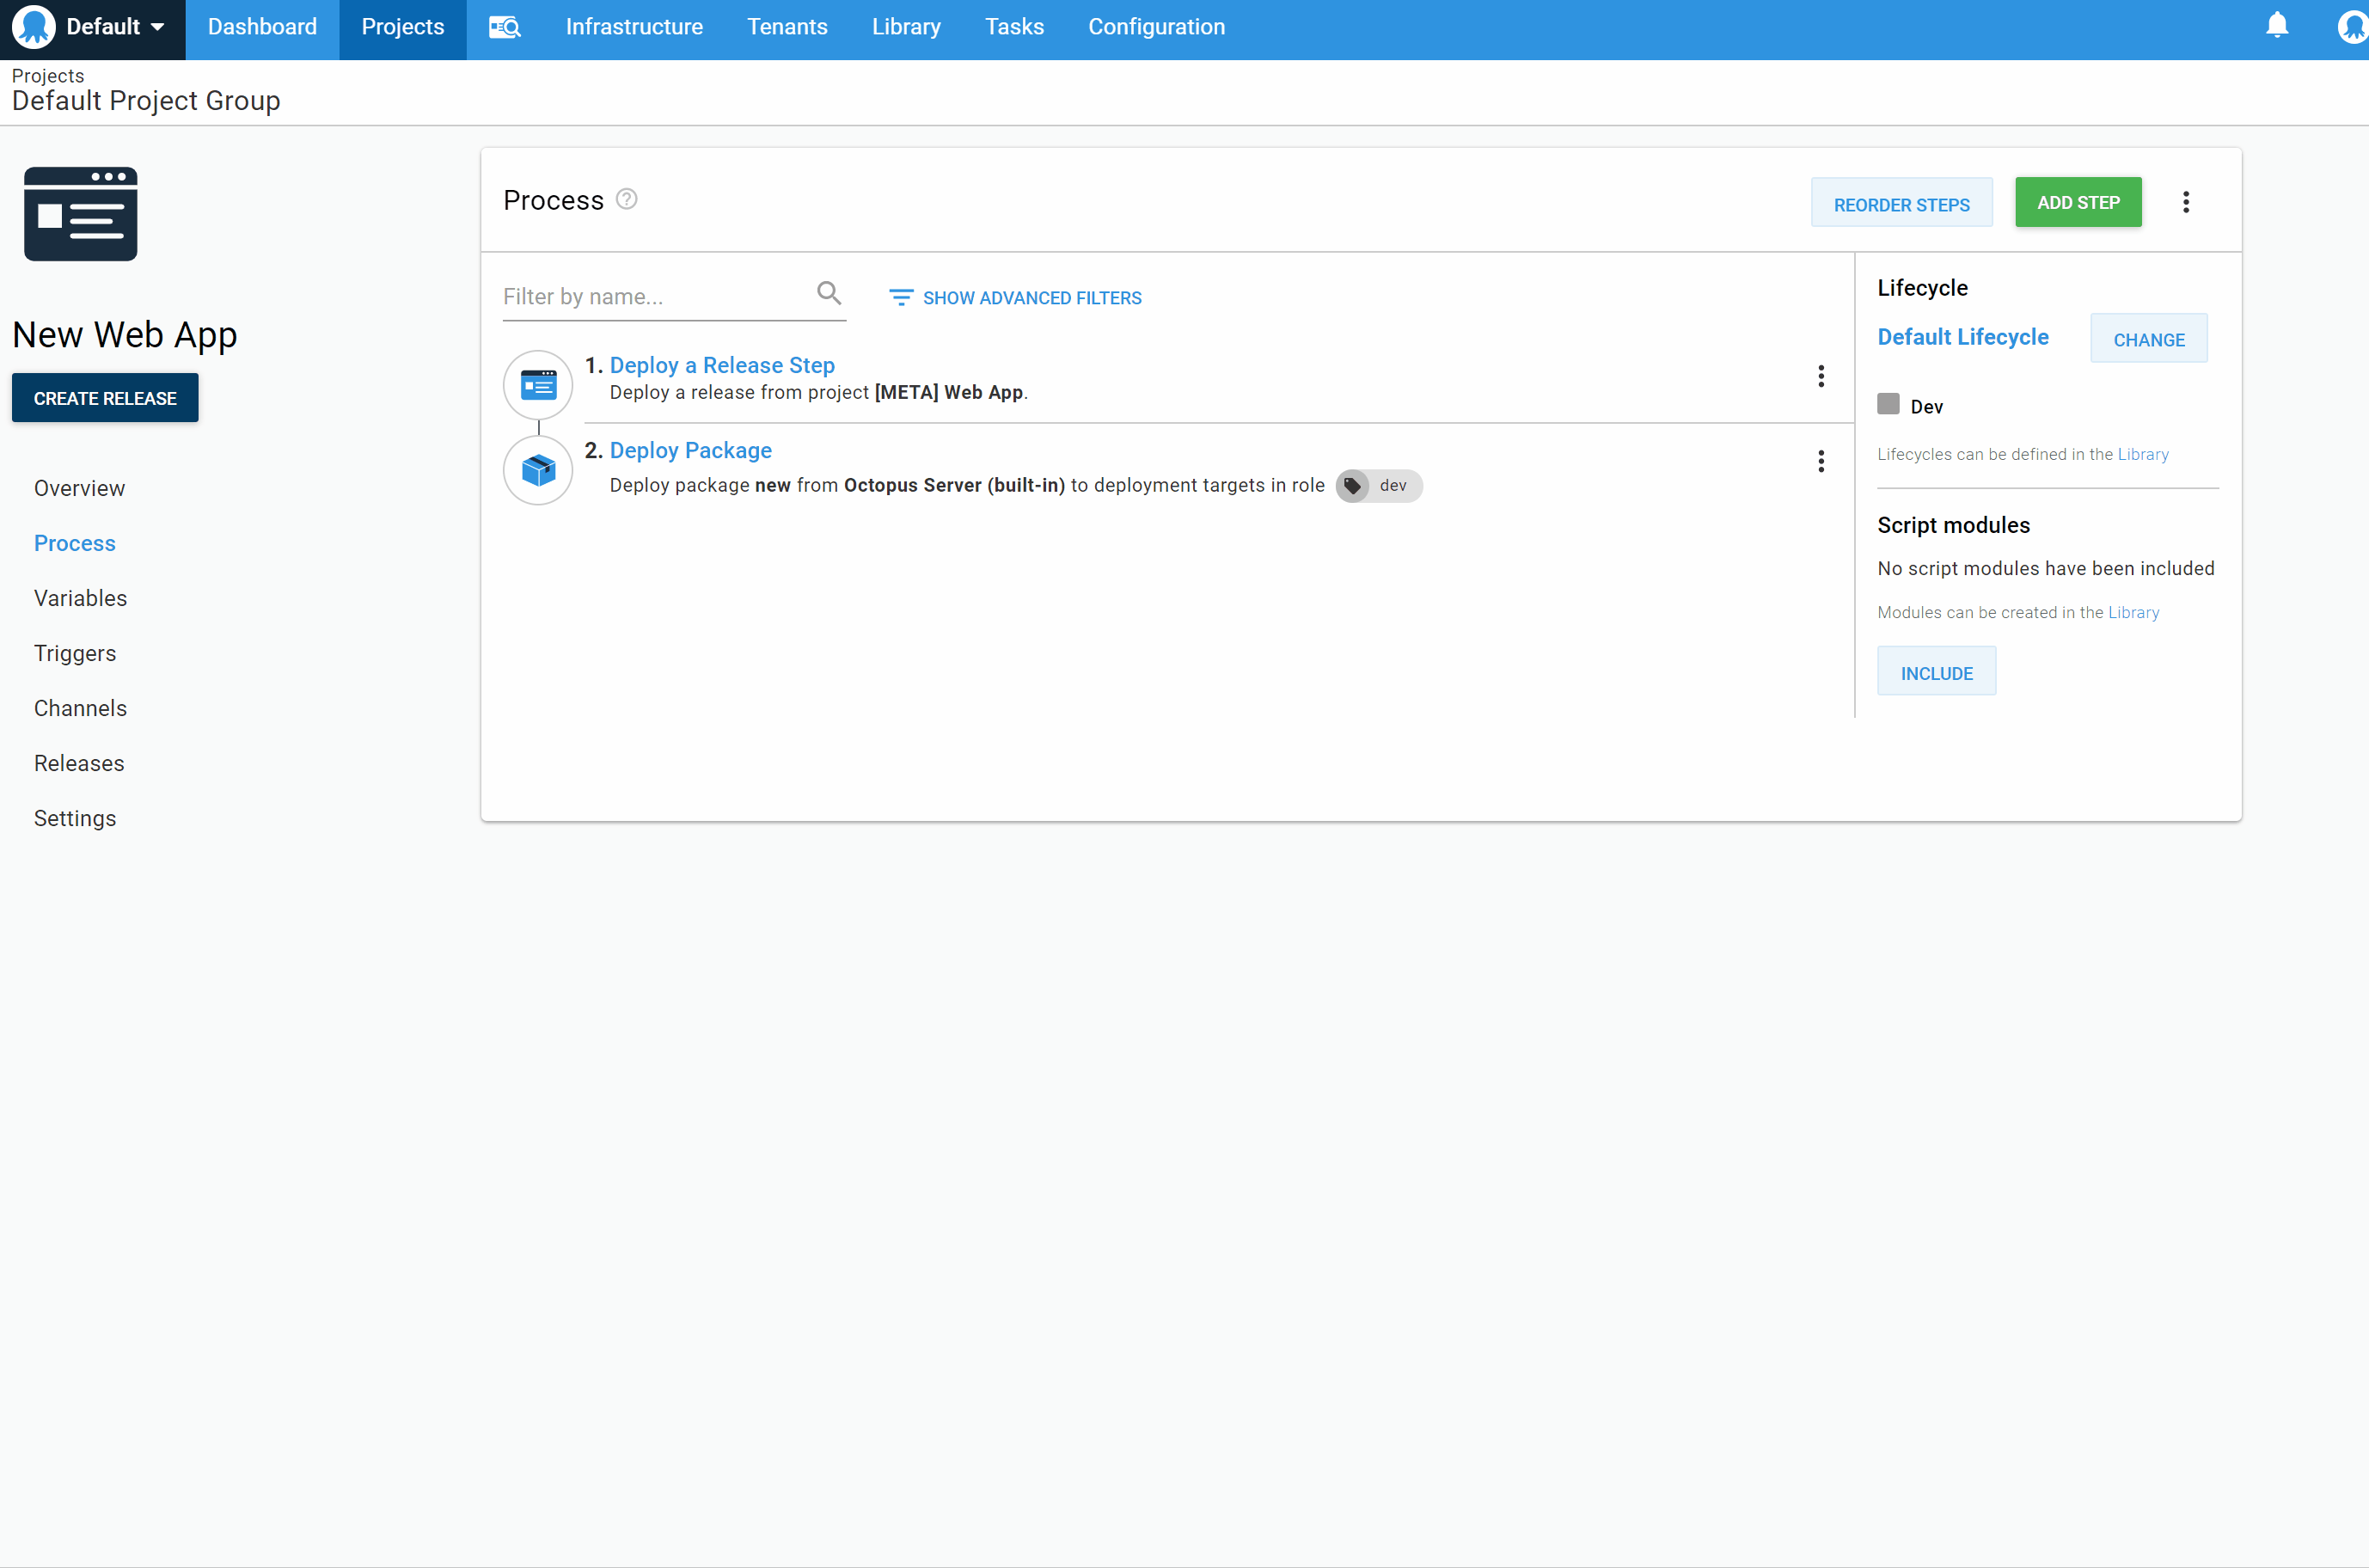Viewport: 2369px width, 1568px height.
Task: Click the Deploy Package step package icon
Action: (537, 470)
